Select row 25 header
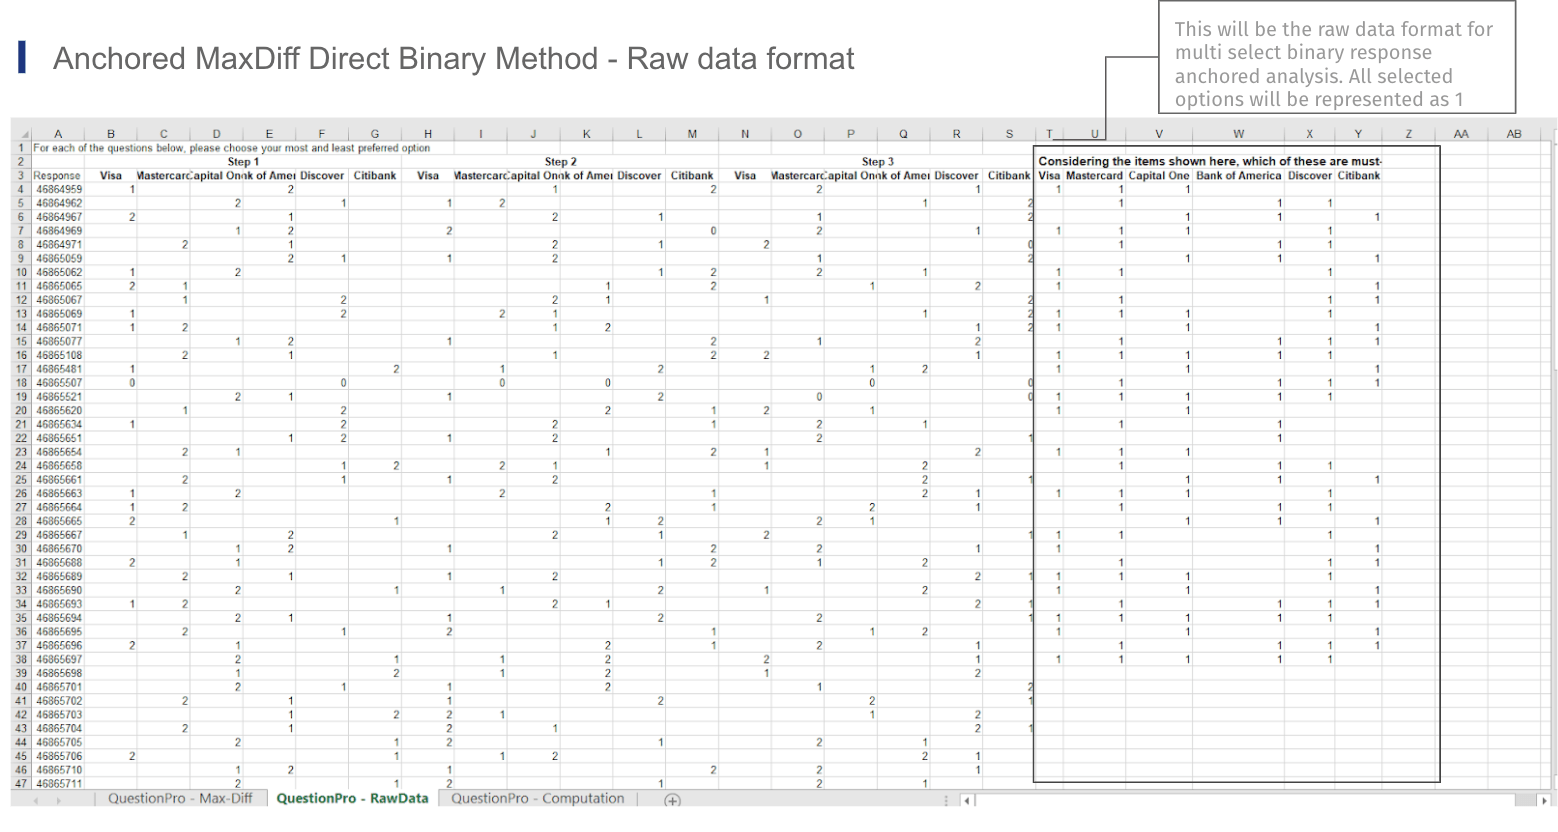Screen dimensions: 1558x832 coord(21,480)
